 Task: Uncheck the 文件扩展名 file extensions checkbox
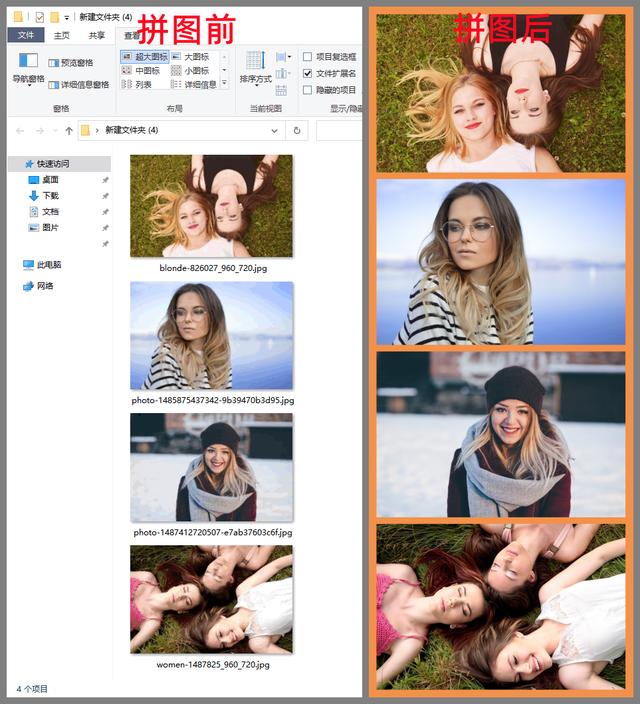click(308, 73)
